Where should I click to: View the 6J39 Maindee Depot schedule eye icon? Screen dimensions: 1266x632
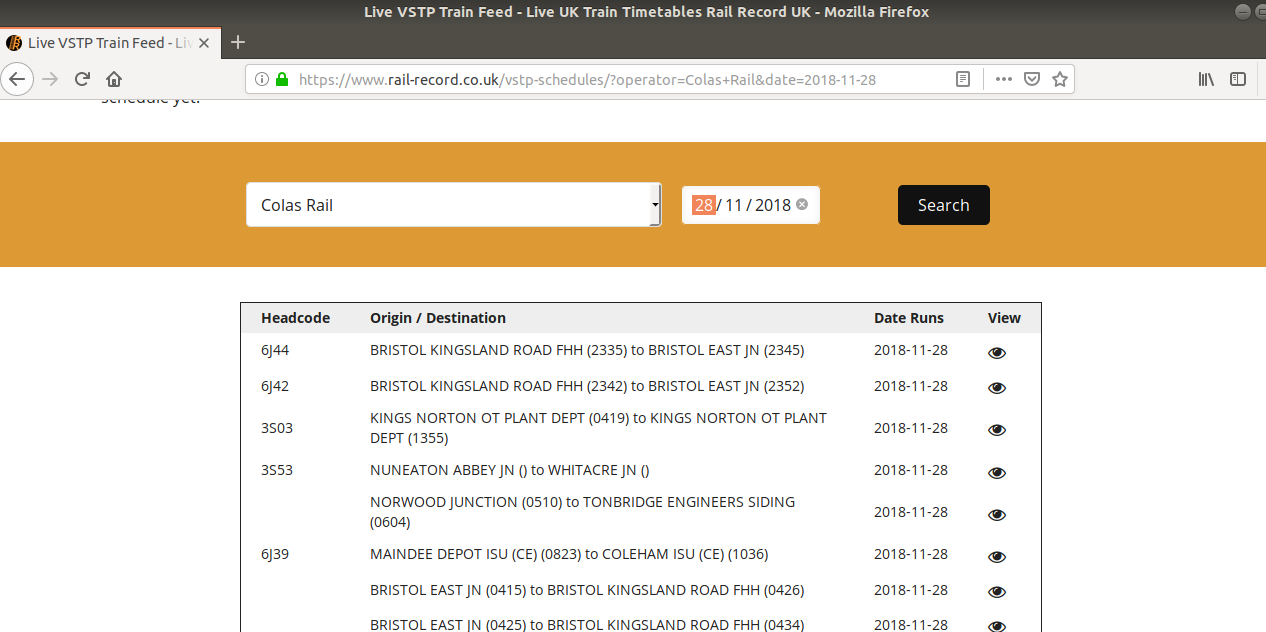coord(996,557)
